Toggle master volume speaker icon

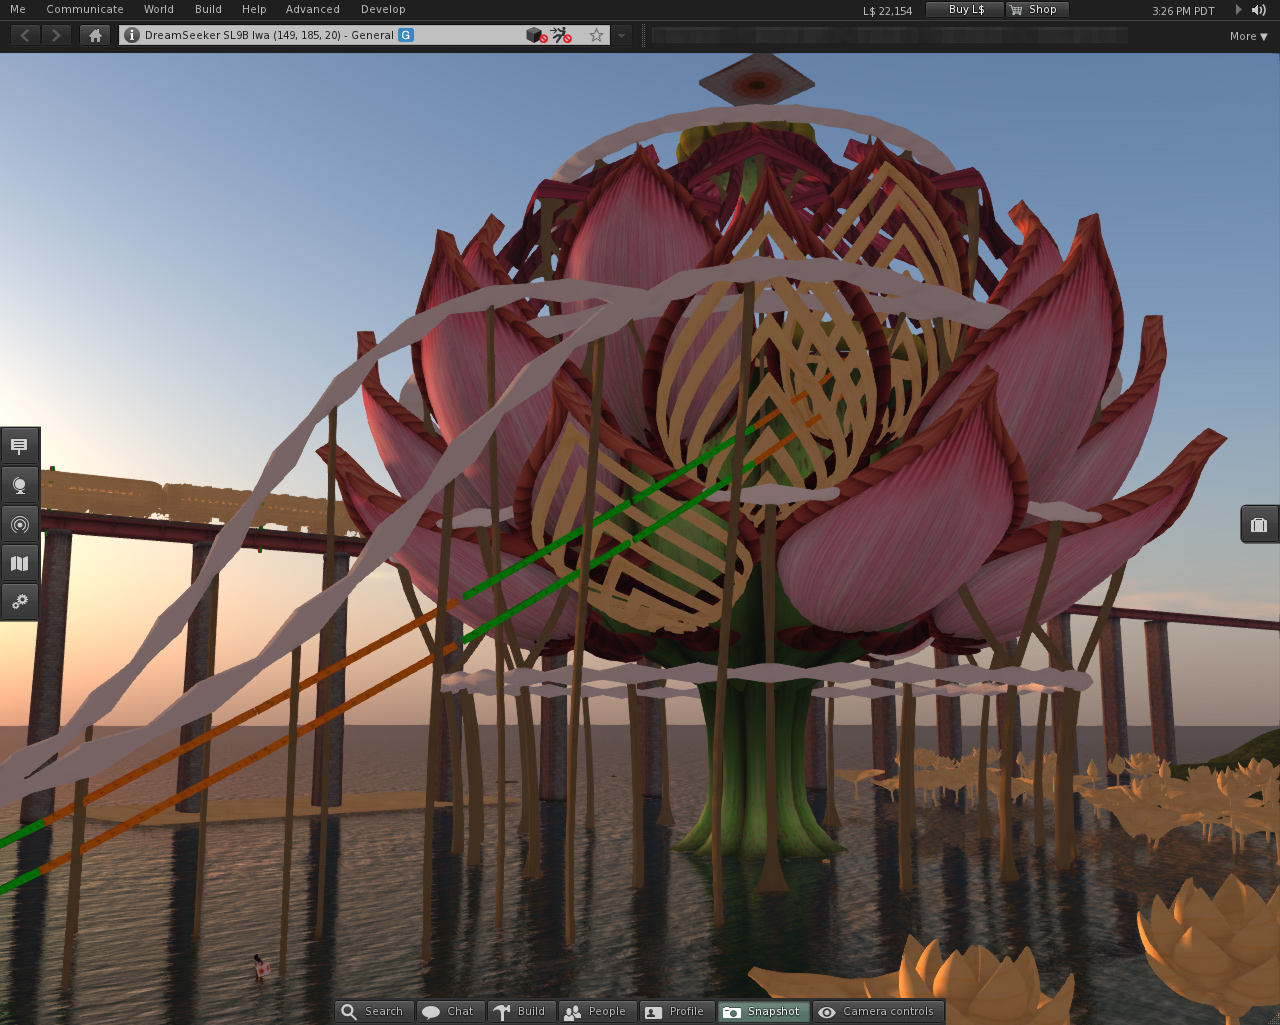pyautogui.click(x=1259, y=10)
